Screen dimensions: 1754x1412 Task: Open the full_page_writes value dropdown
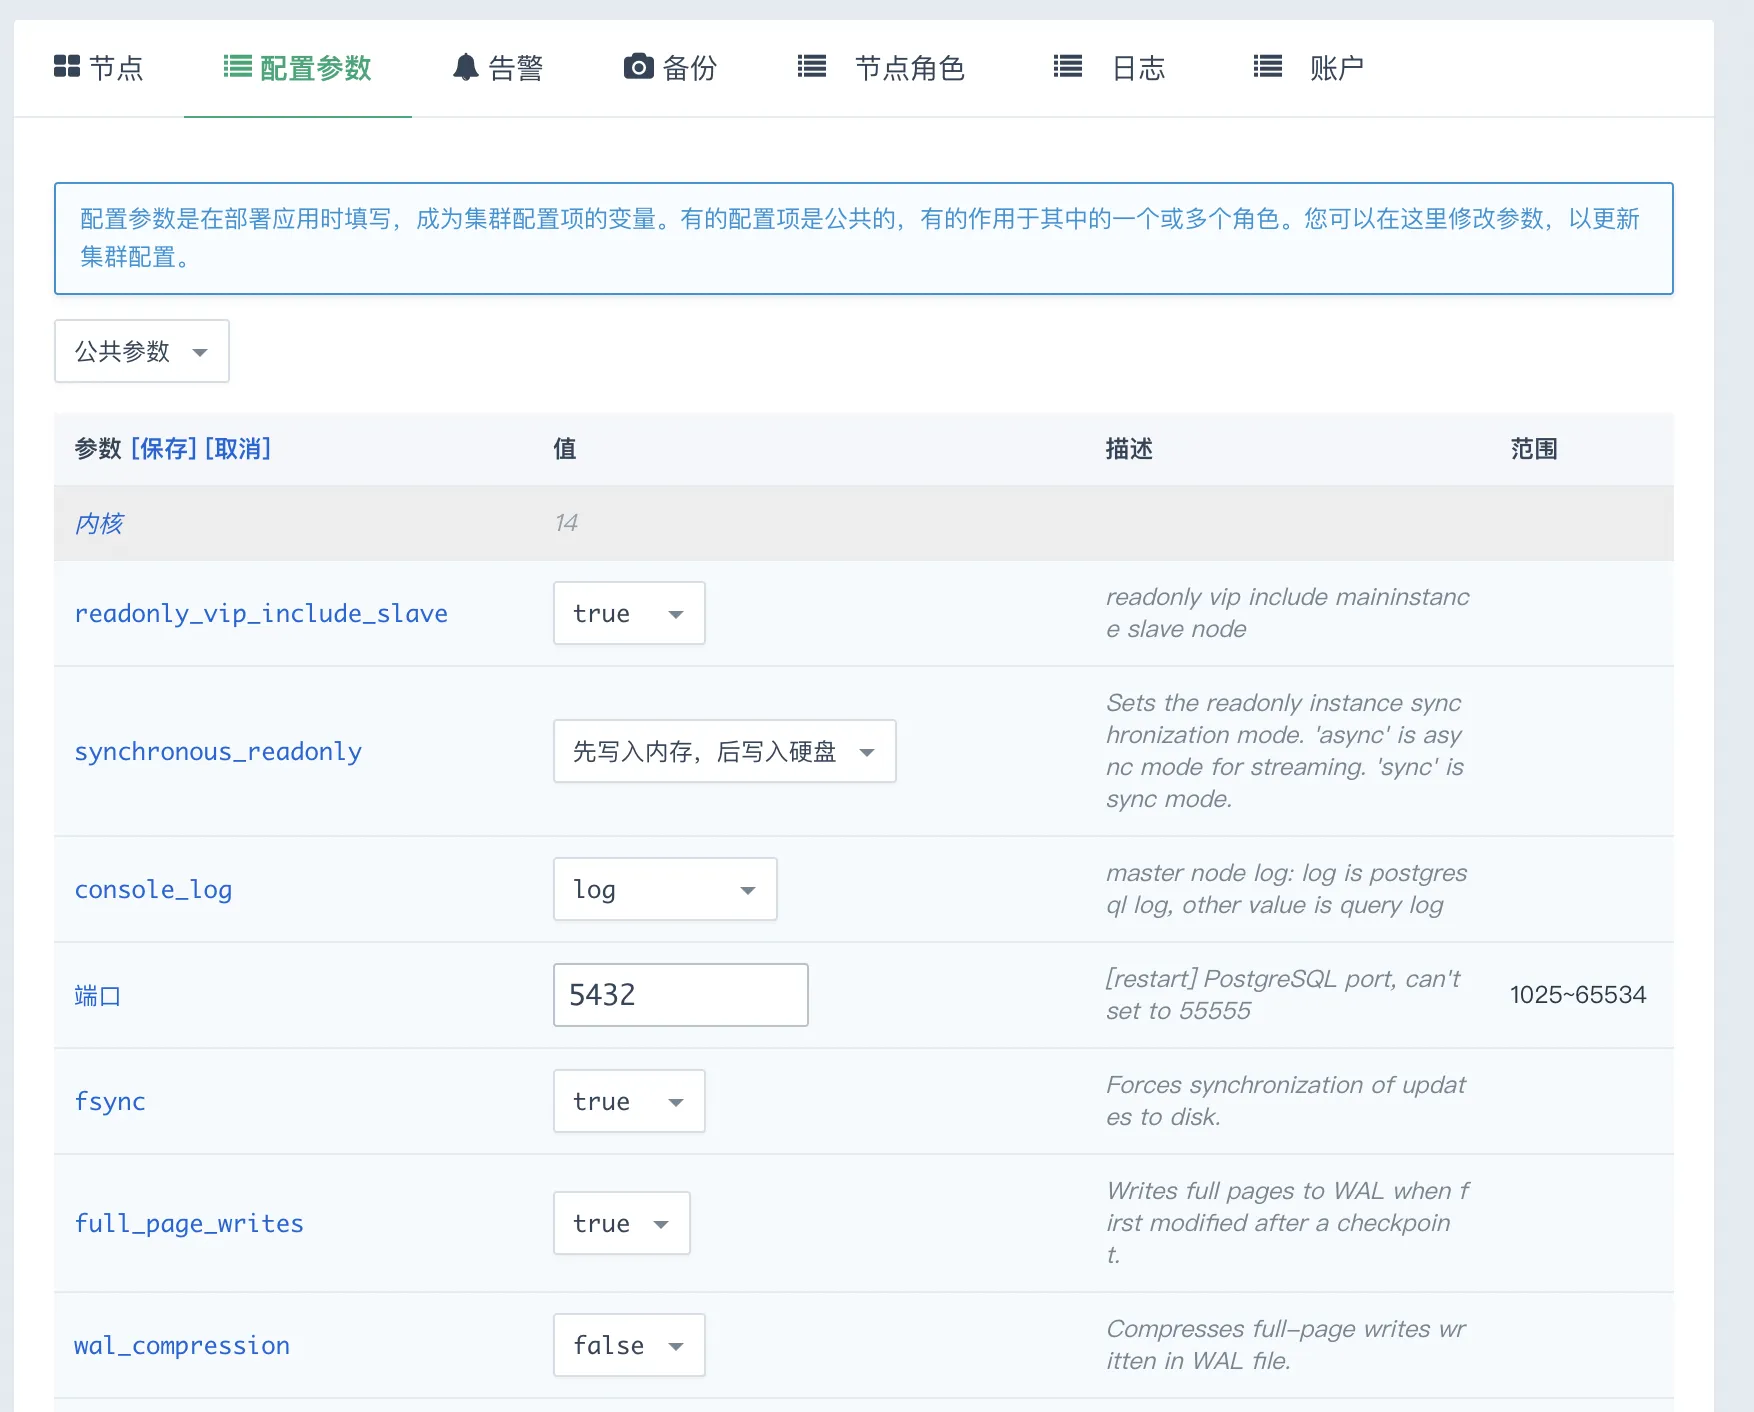coord(622,1223)
